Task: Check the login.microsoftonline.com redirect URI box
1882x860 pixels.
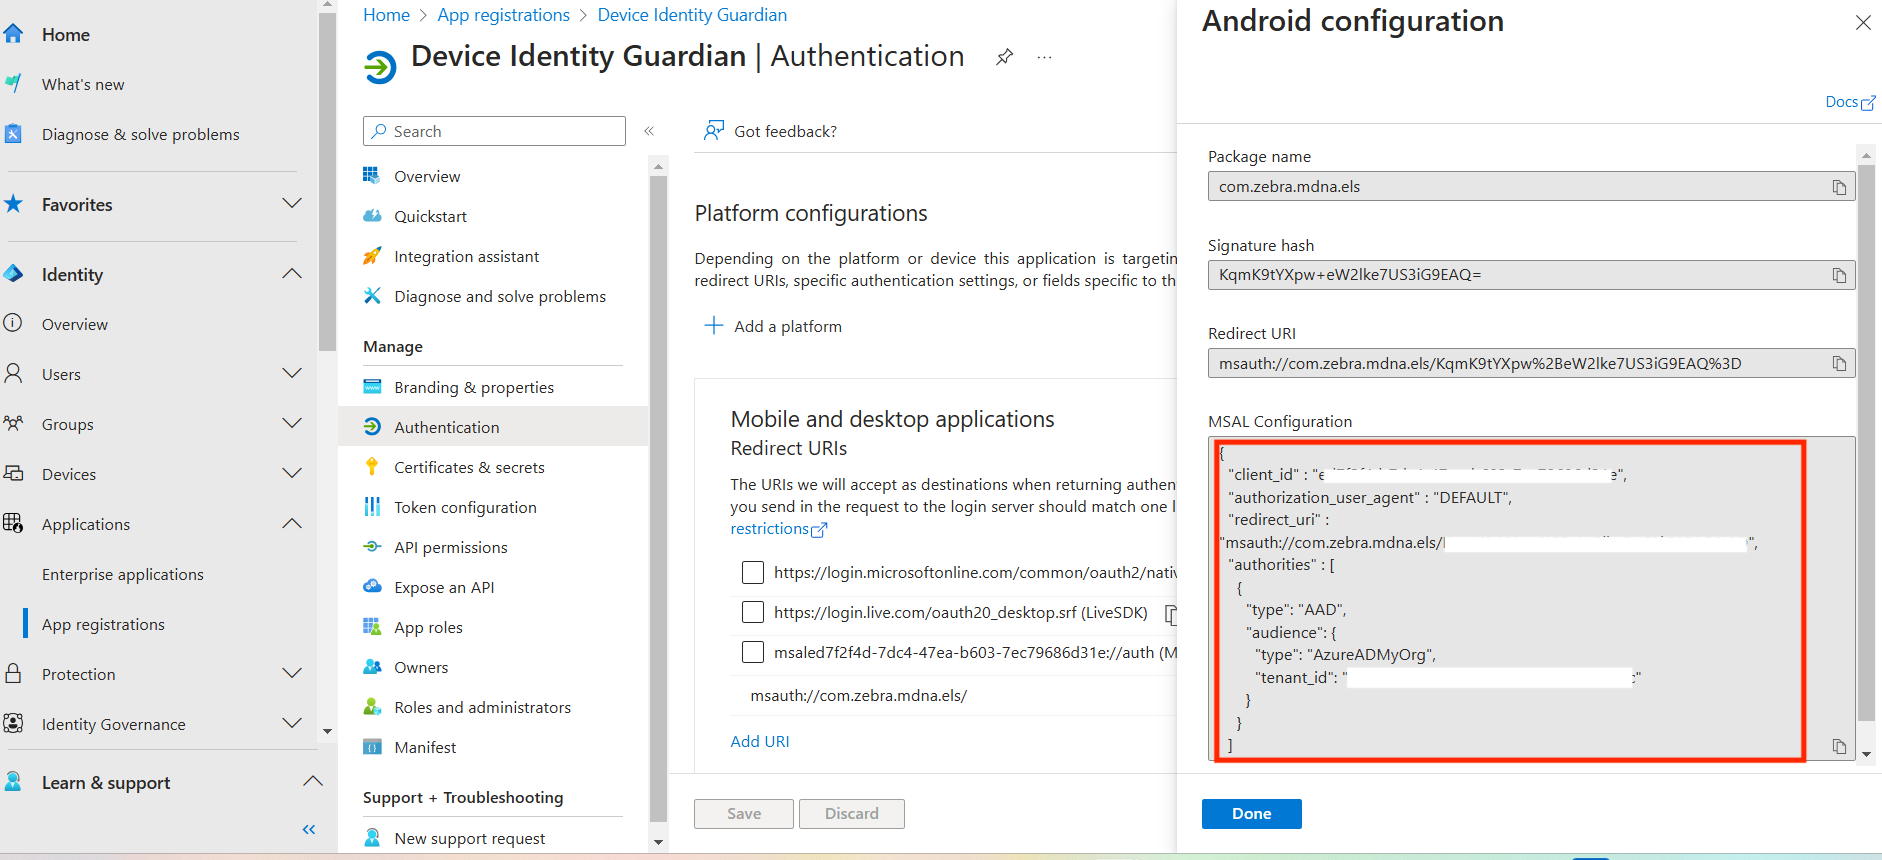Action: pyautogui.click(x=753, y=572)
